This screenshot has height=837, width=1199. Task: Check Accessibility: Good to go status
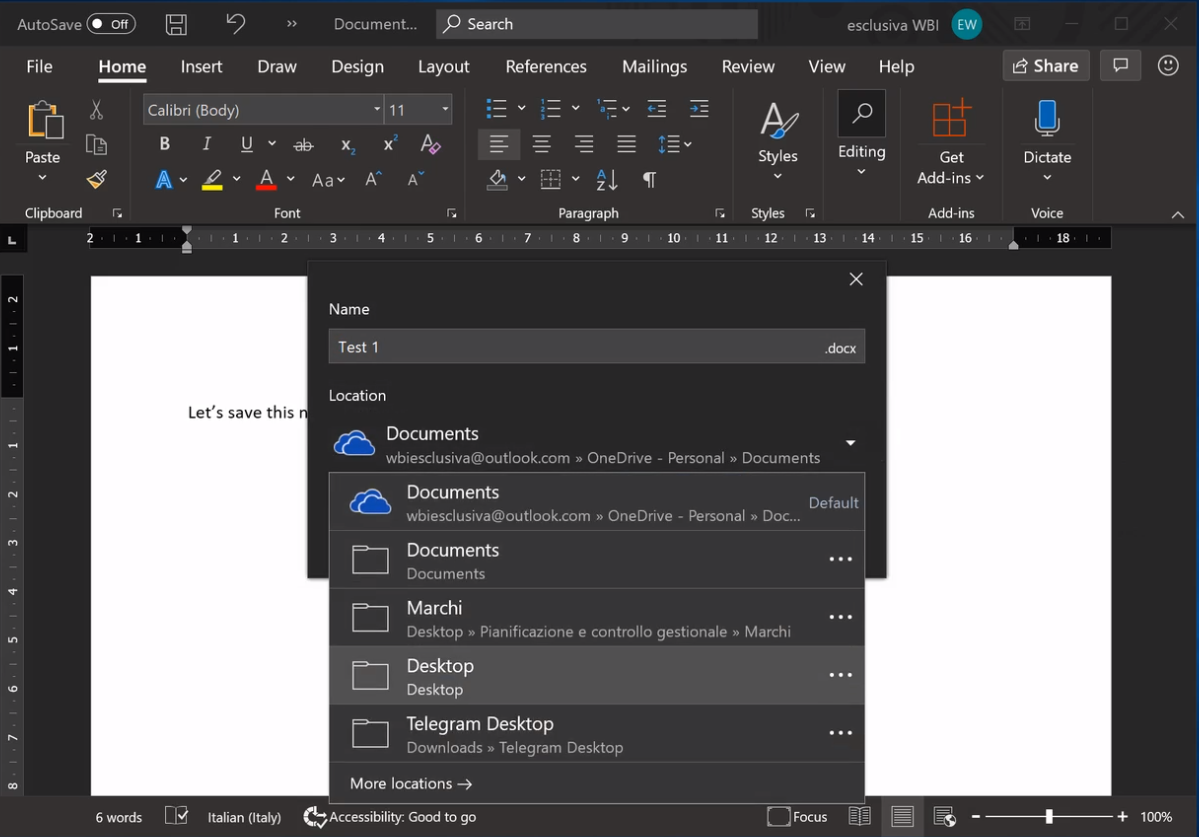pos(390,817)
